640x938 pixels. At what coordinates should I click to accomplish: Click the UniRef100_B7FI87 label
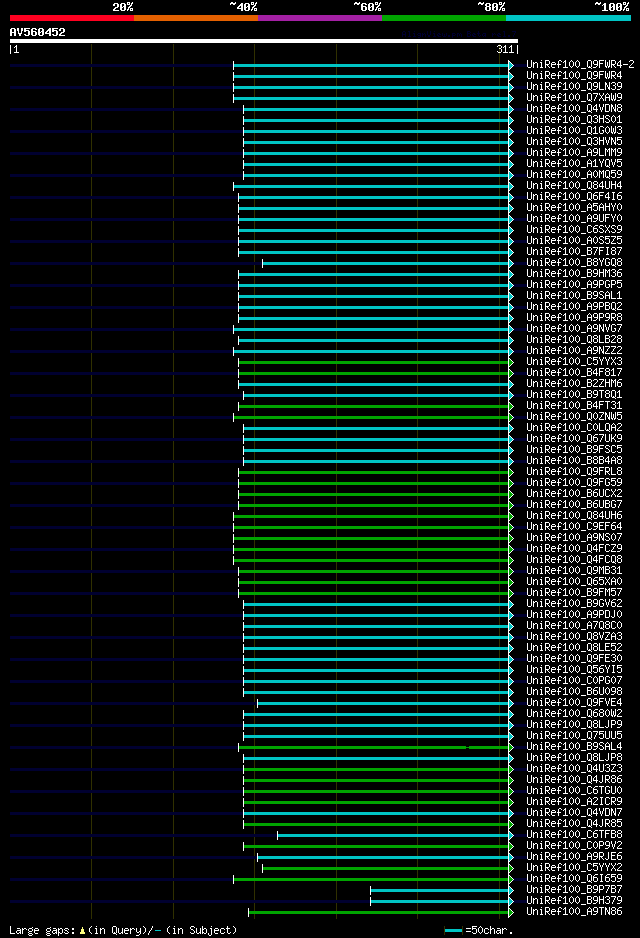(574, 252)
